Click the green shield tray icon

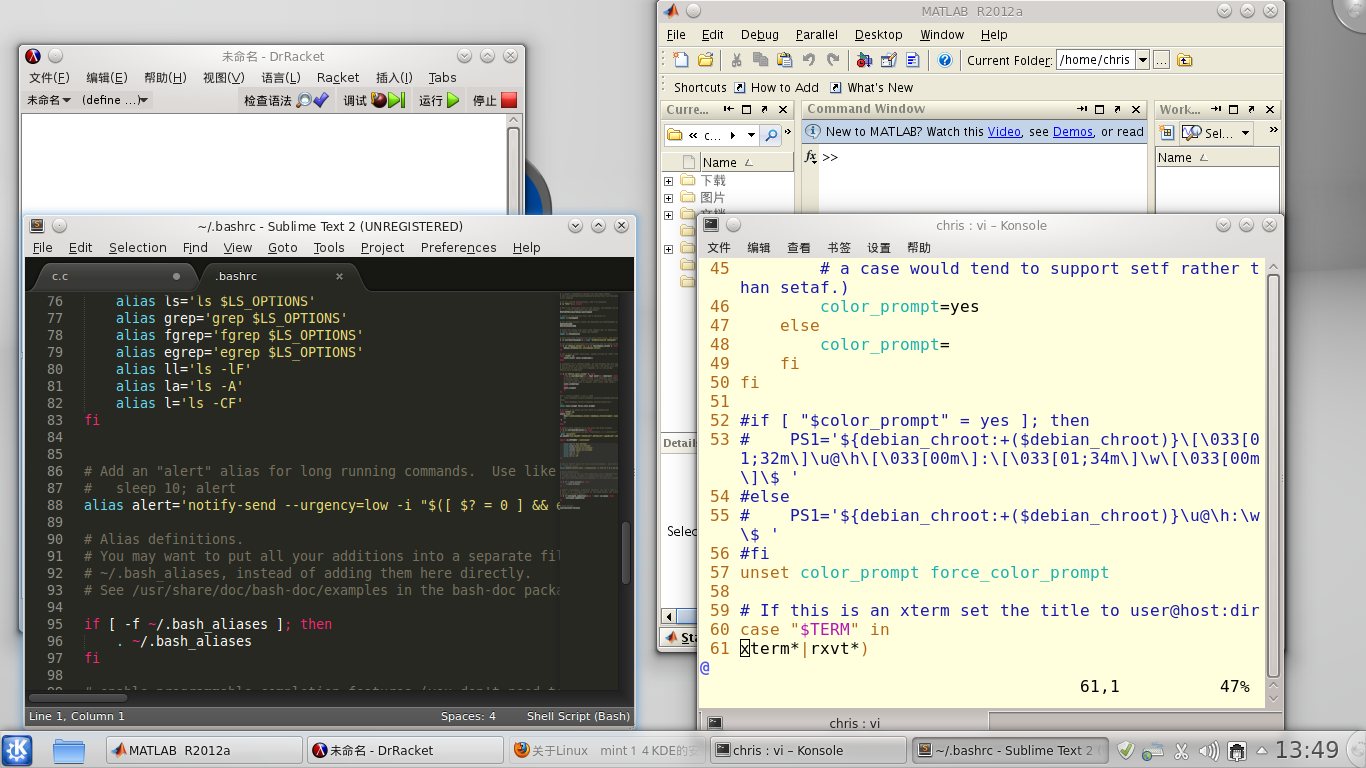[1125, 750]
